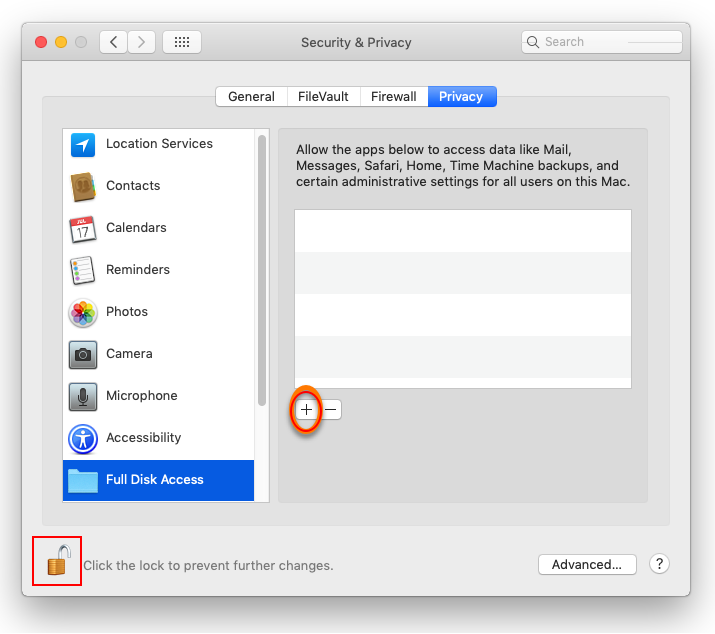Image resolution: width=715 pixels, height=634 pixels.
Task: Select the Calendars label
Action: tap(136, 228)
